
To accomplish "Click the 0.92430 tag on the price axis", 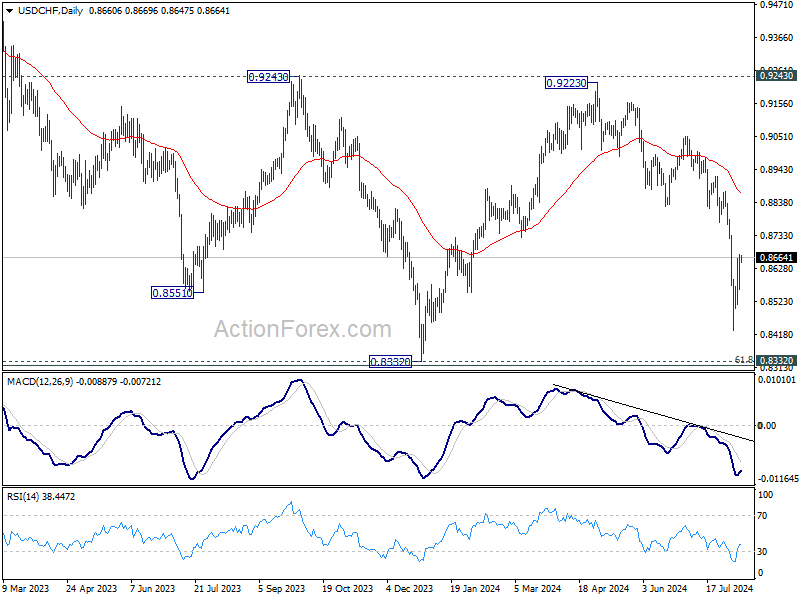I will pos(776,76).
